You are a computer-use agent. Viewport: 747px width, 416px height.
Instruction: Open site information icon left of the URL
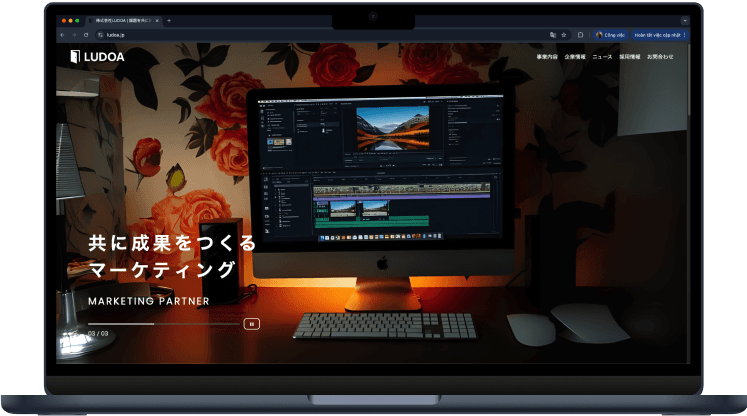pos(100,35)
